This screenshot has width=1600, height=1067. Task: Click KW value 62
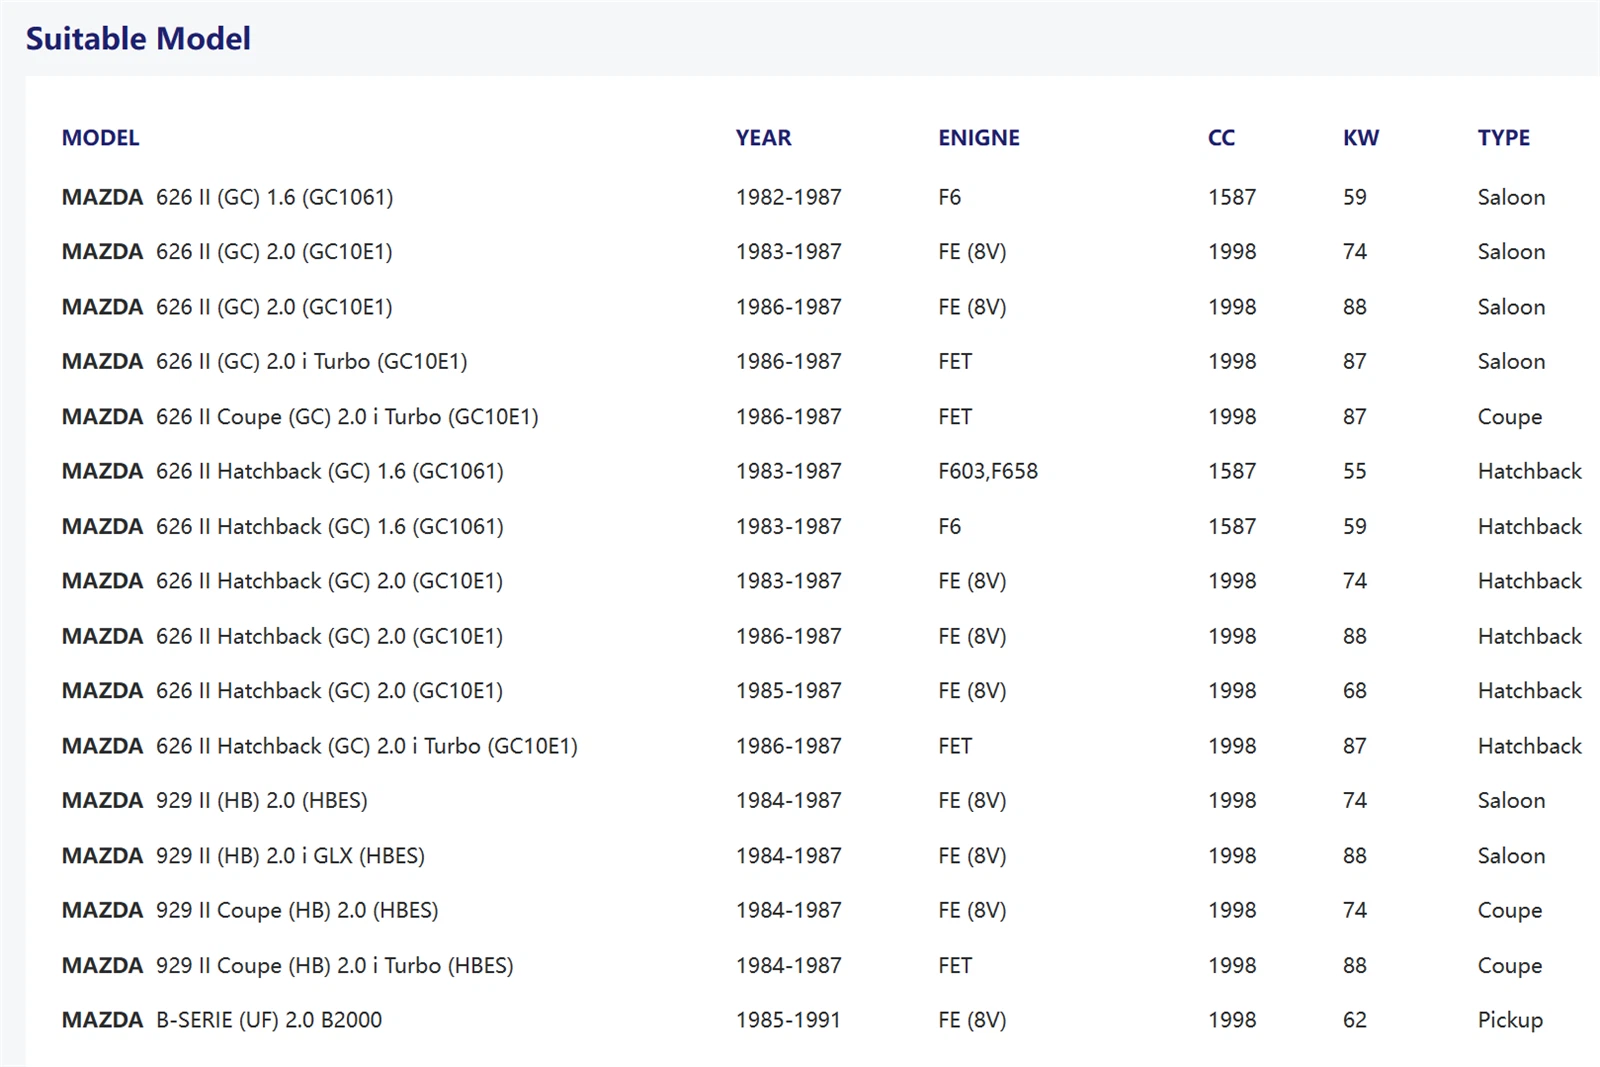coord(1355,1020)
